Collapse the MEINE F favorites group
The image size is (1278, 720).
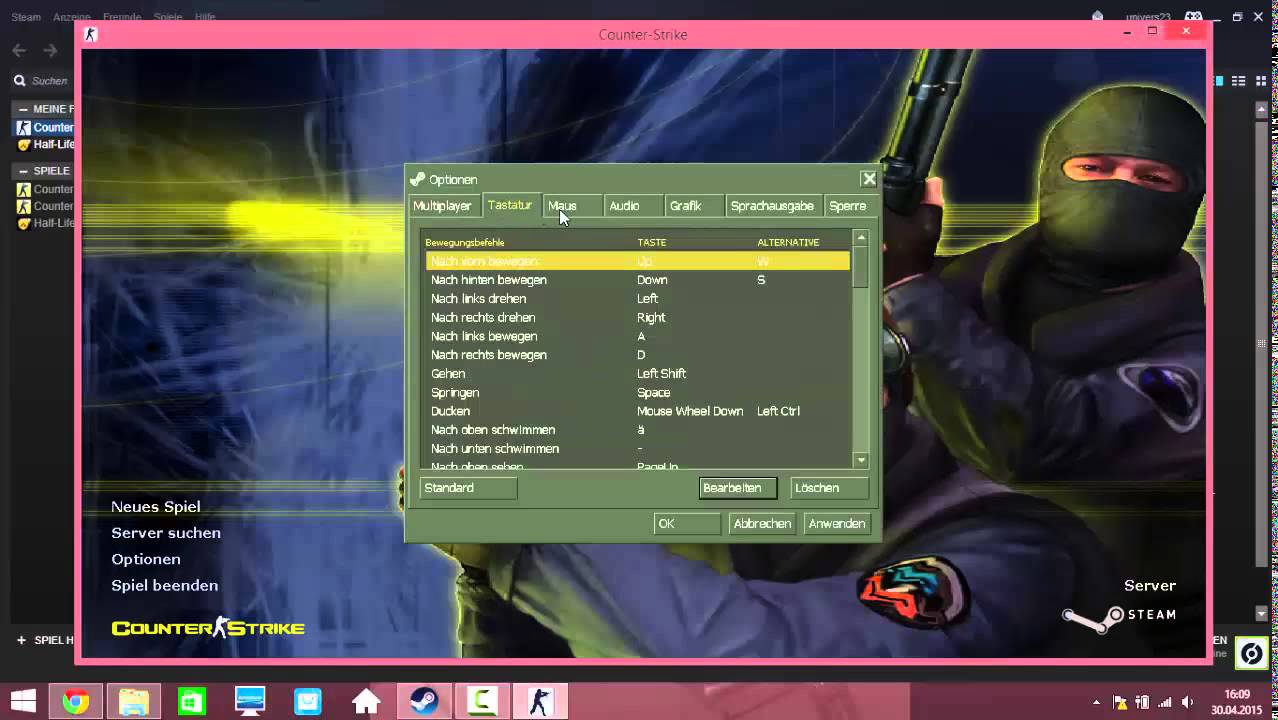click(23, 109)
